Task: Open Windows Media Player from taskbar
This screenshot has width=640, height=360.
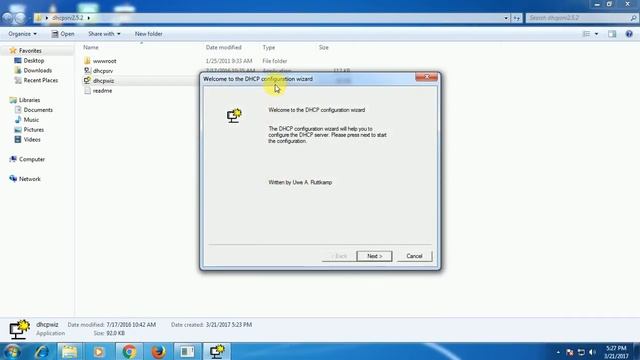Action: click(x=99, y=351)
